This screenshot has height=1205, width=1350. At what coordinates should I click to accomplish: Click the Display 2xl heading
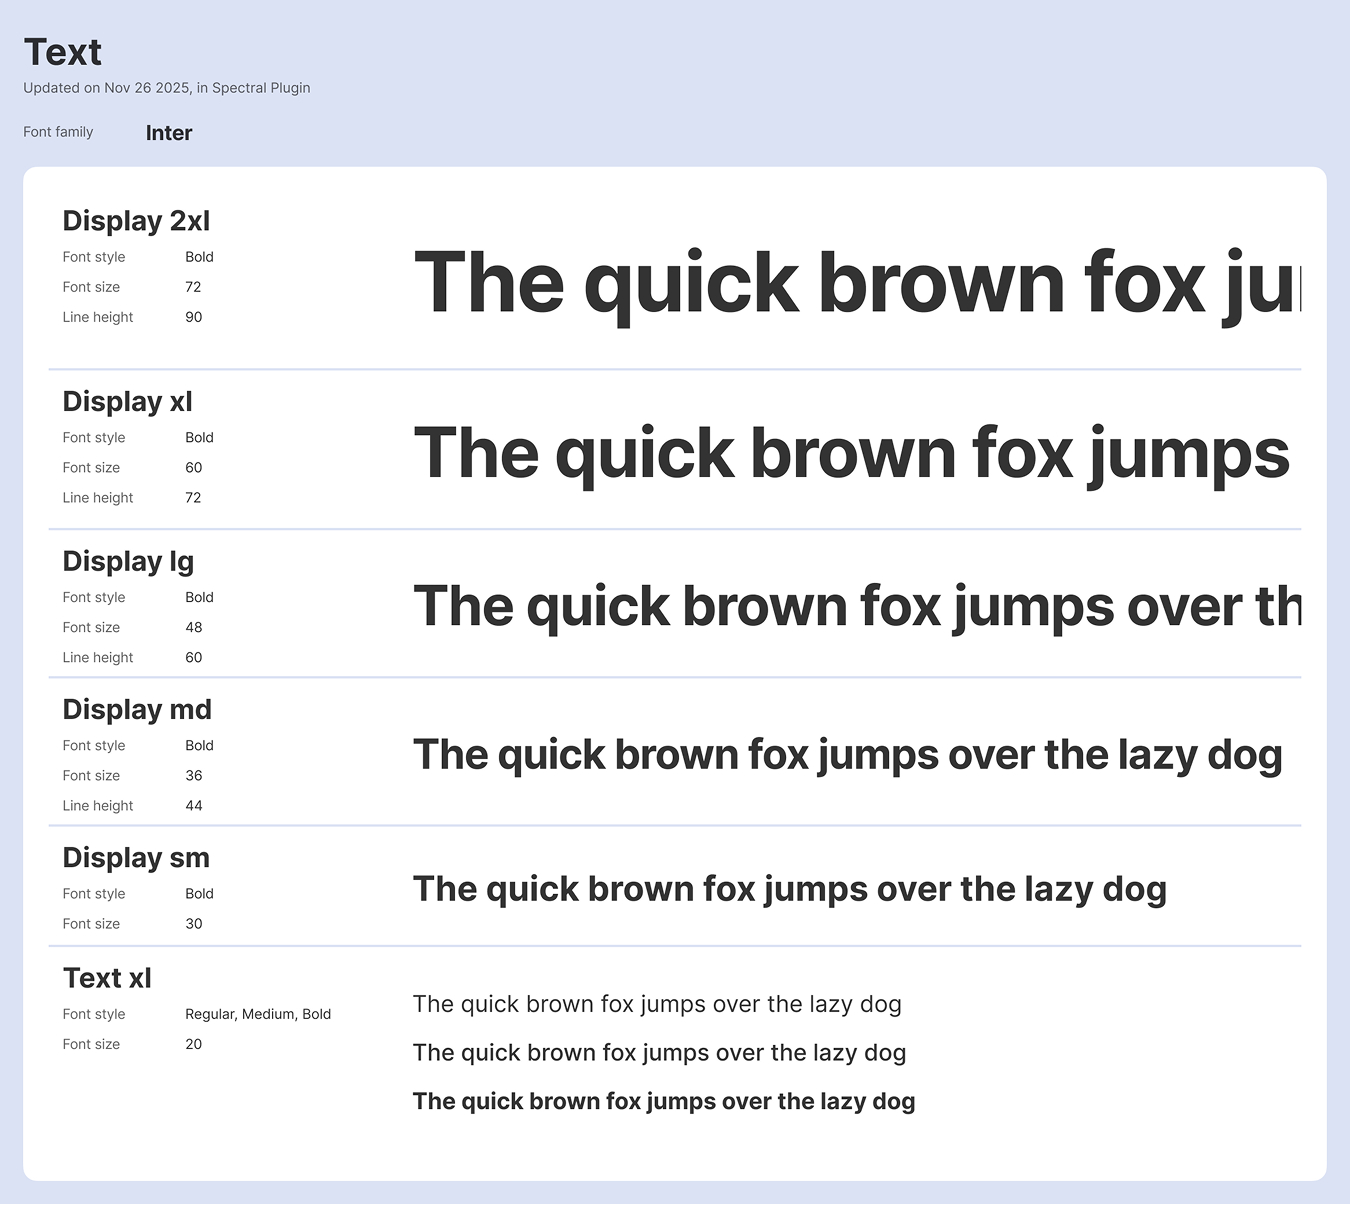coord(136,221)
